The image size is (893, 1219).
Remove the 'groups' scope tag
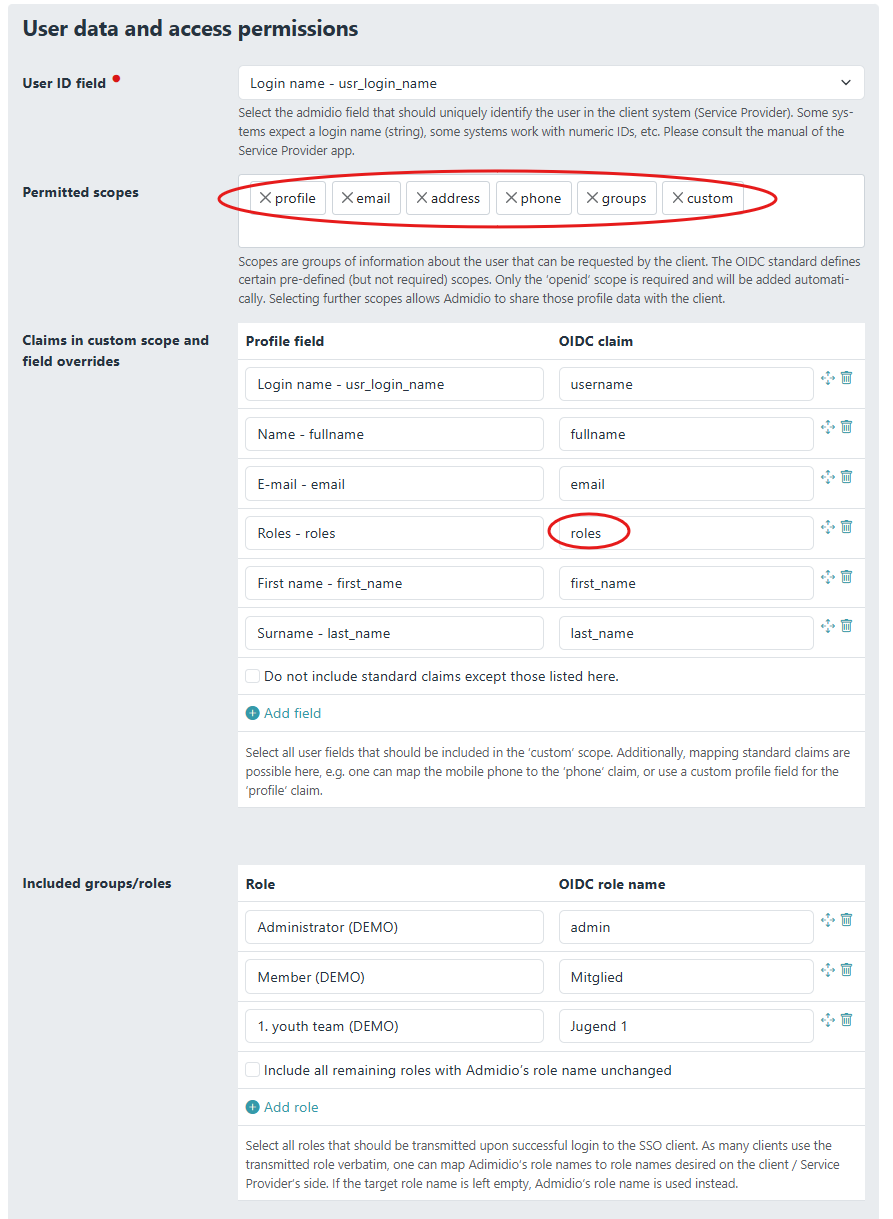[593, 198]
